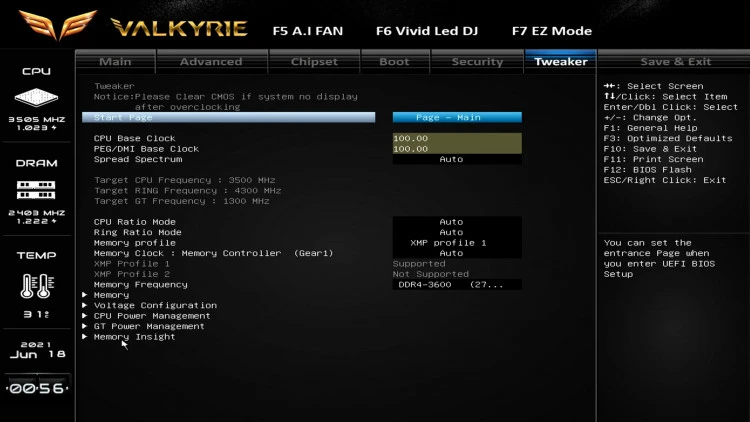Viewport: 750px width, 422px height.
Task: Edit the CPU Base Clock value field
Action: tap(457, 138)
